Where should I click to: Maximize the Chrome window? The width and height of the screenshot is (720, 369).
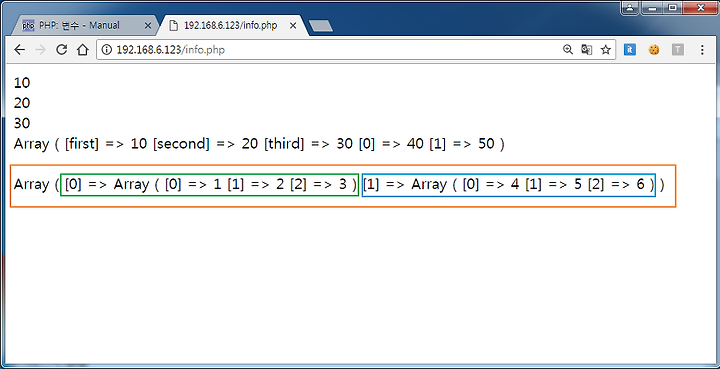click(673, 8)
